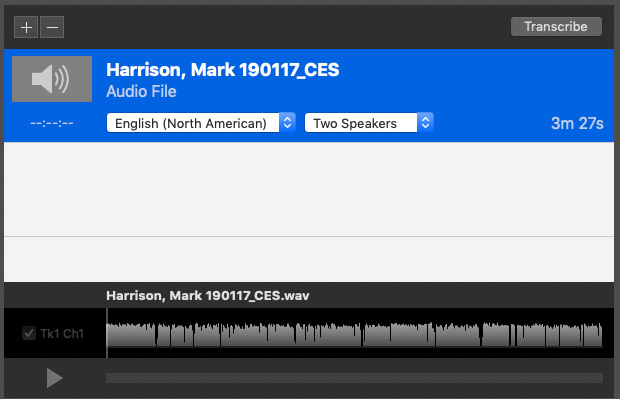Viewport: 620px width, 399px height.
Task: Click the middle of the audio waveform
Action: click(x=354, y=335)
